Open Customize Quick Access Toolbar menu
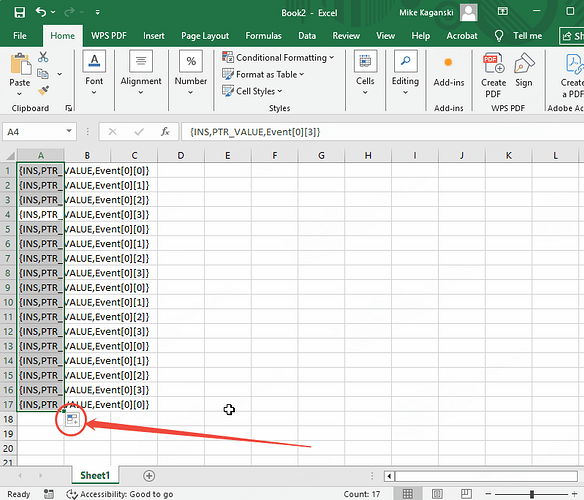Viewport: 584px width, 500px height. point(98,12)
